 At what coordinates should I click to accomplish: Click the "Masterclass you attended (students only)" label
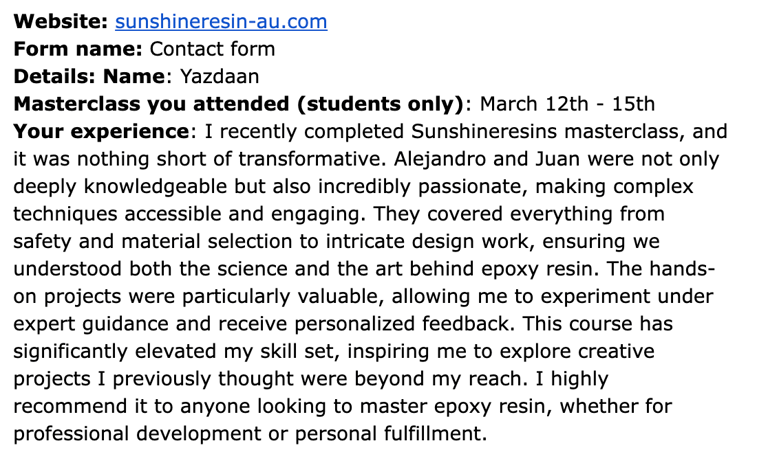coord(239,104)
